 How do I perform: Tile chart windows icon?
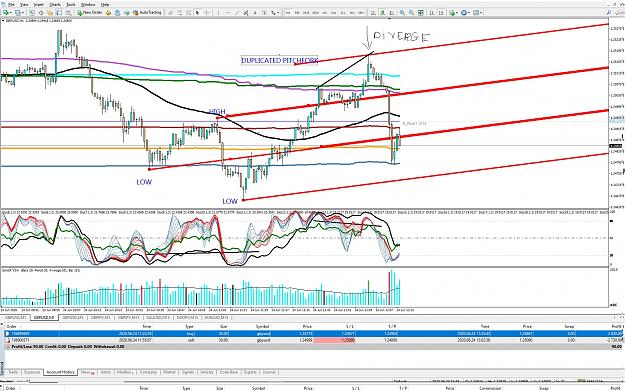[421, 13]
